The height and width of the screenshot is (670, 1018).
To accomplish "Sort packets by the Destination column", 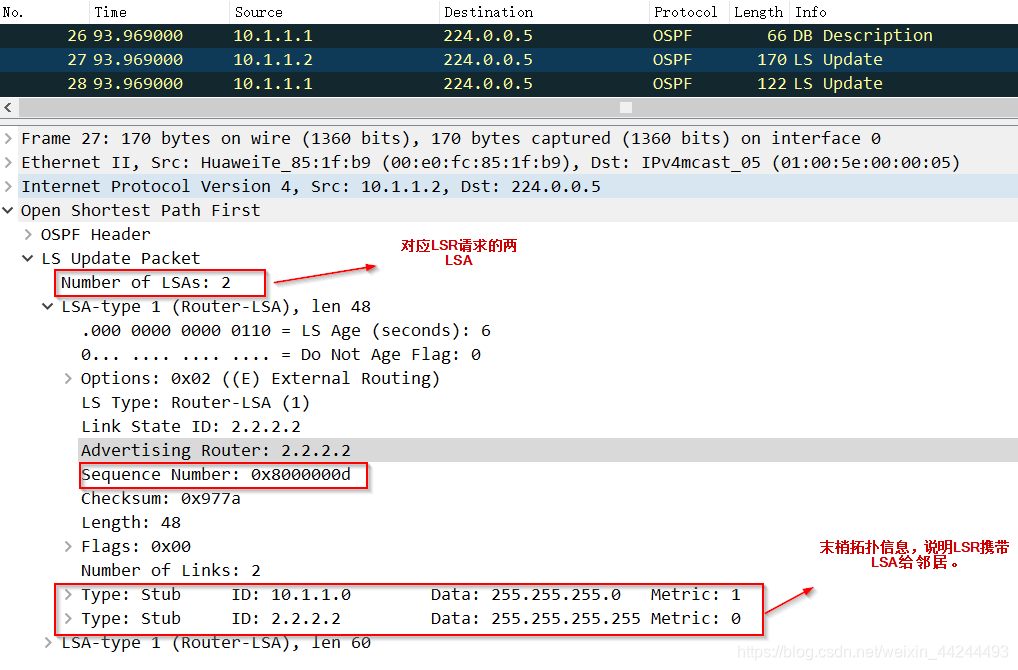I will tap(544, 12).
